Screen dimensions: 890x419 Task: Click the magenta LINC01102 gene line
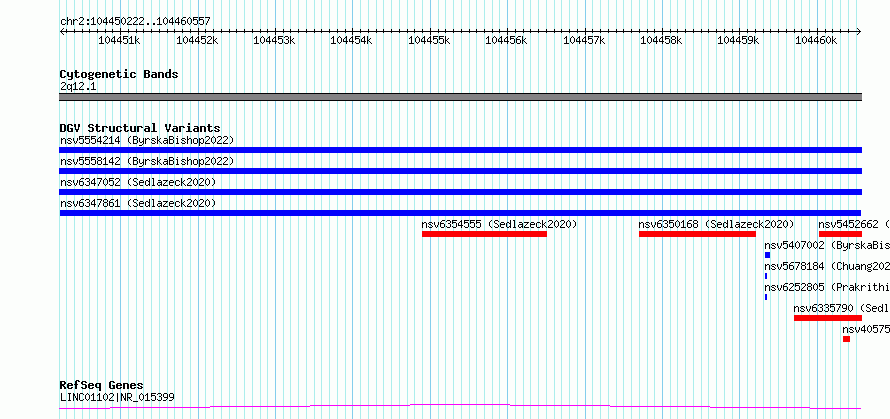(460, 406)
